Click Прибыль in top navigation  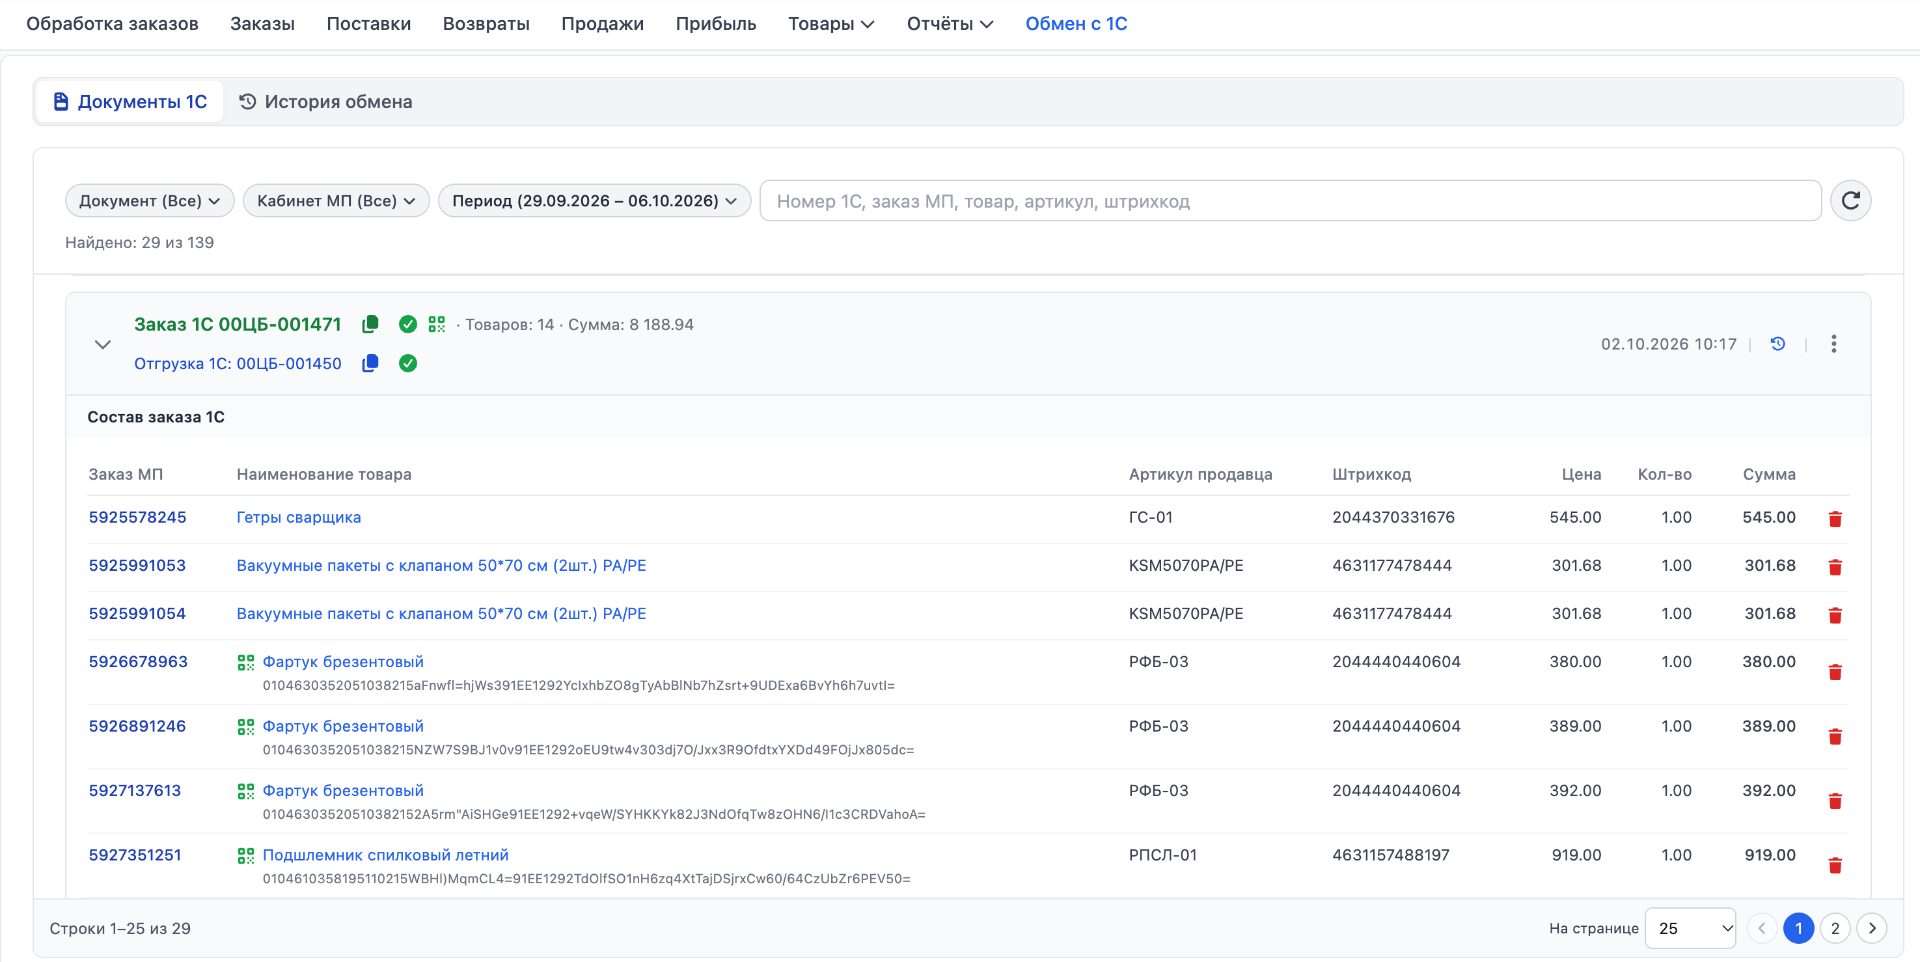(716, 24)
